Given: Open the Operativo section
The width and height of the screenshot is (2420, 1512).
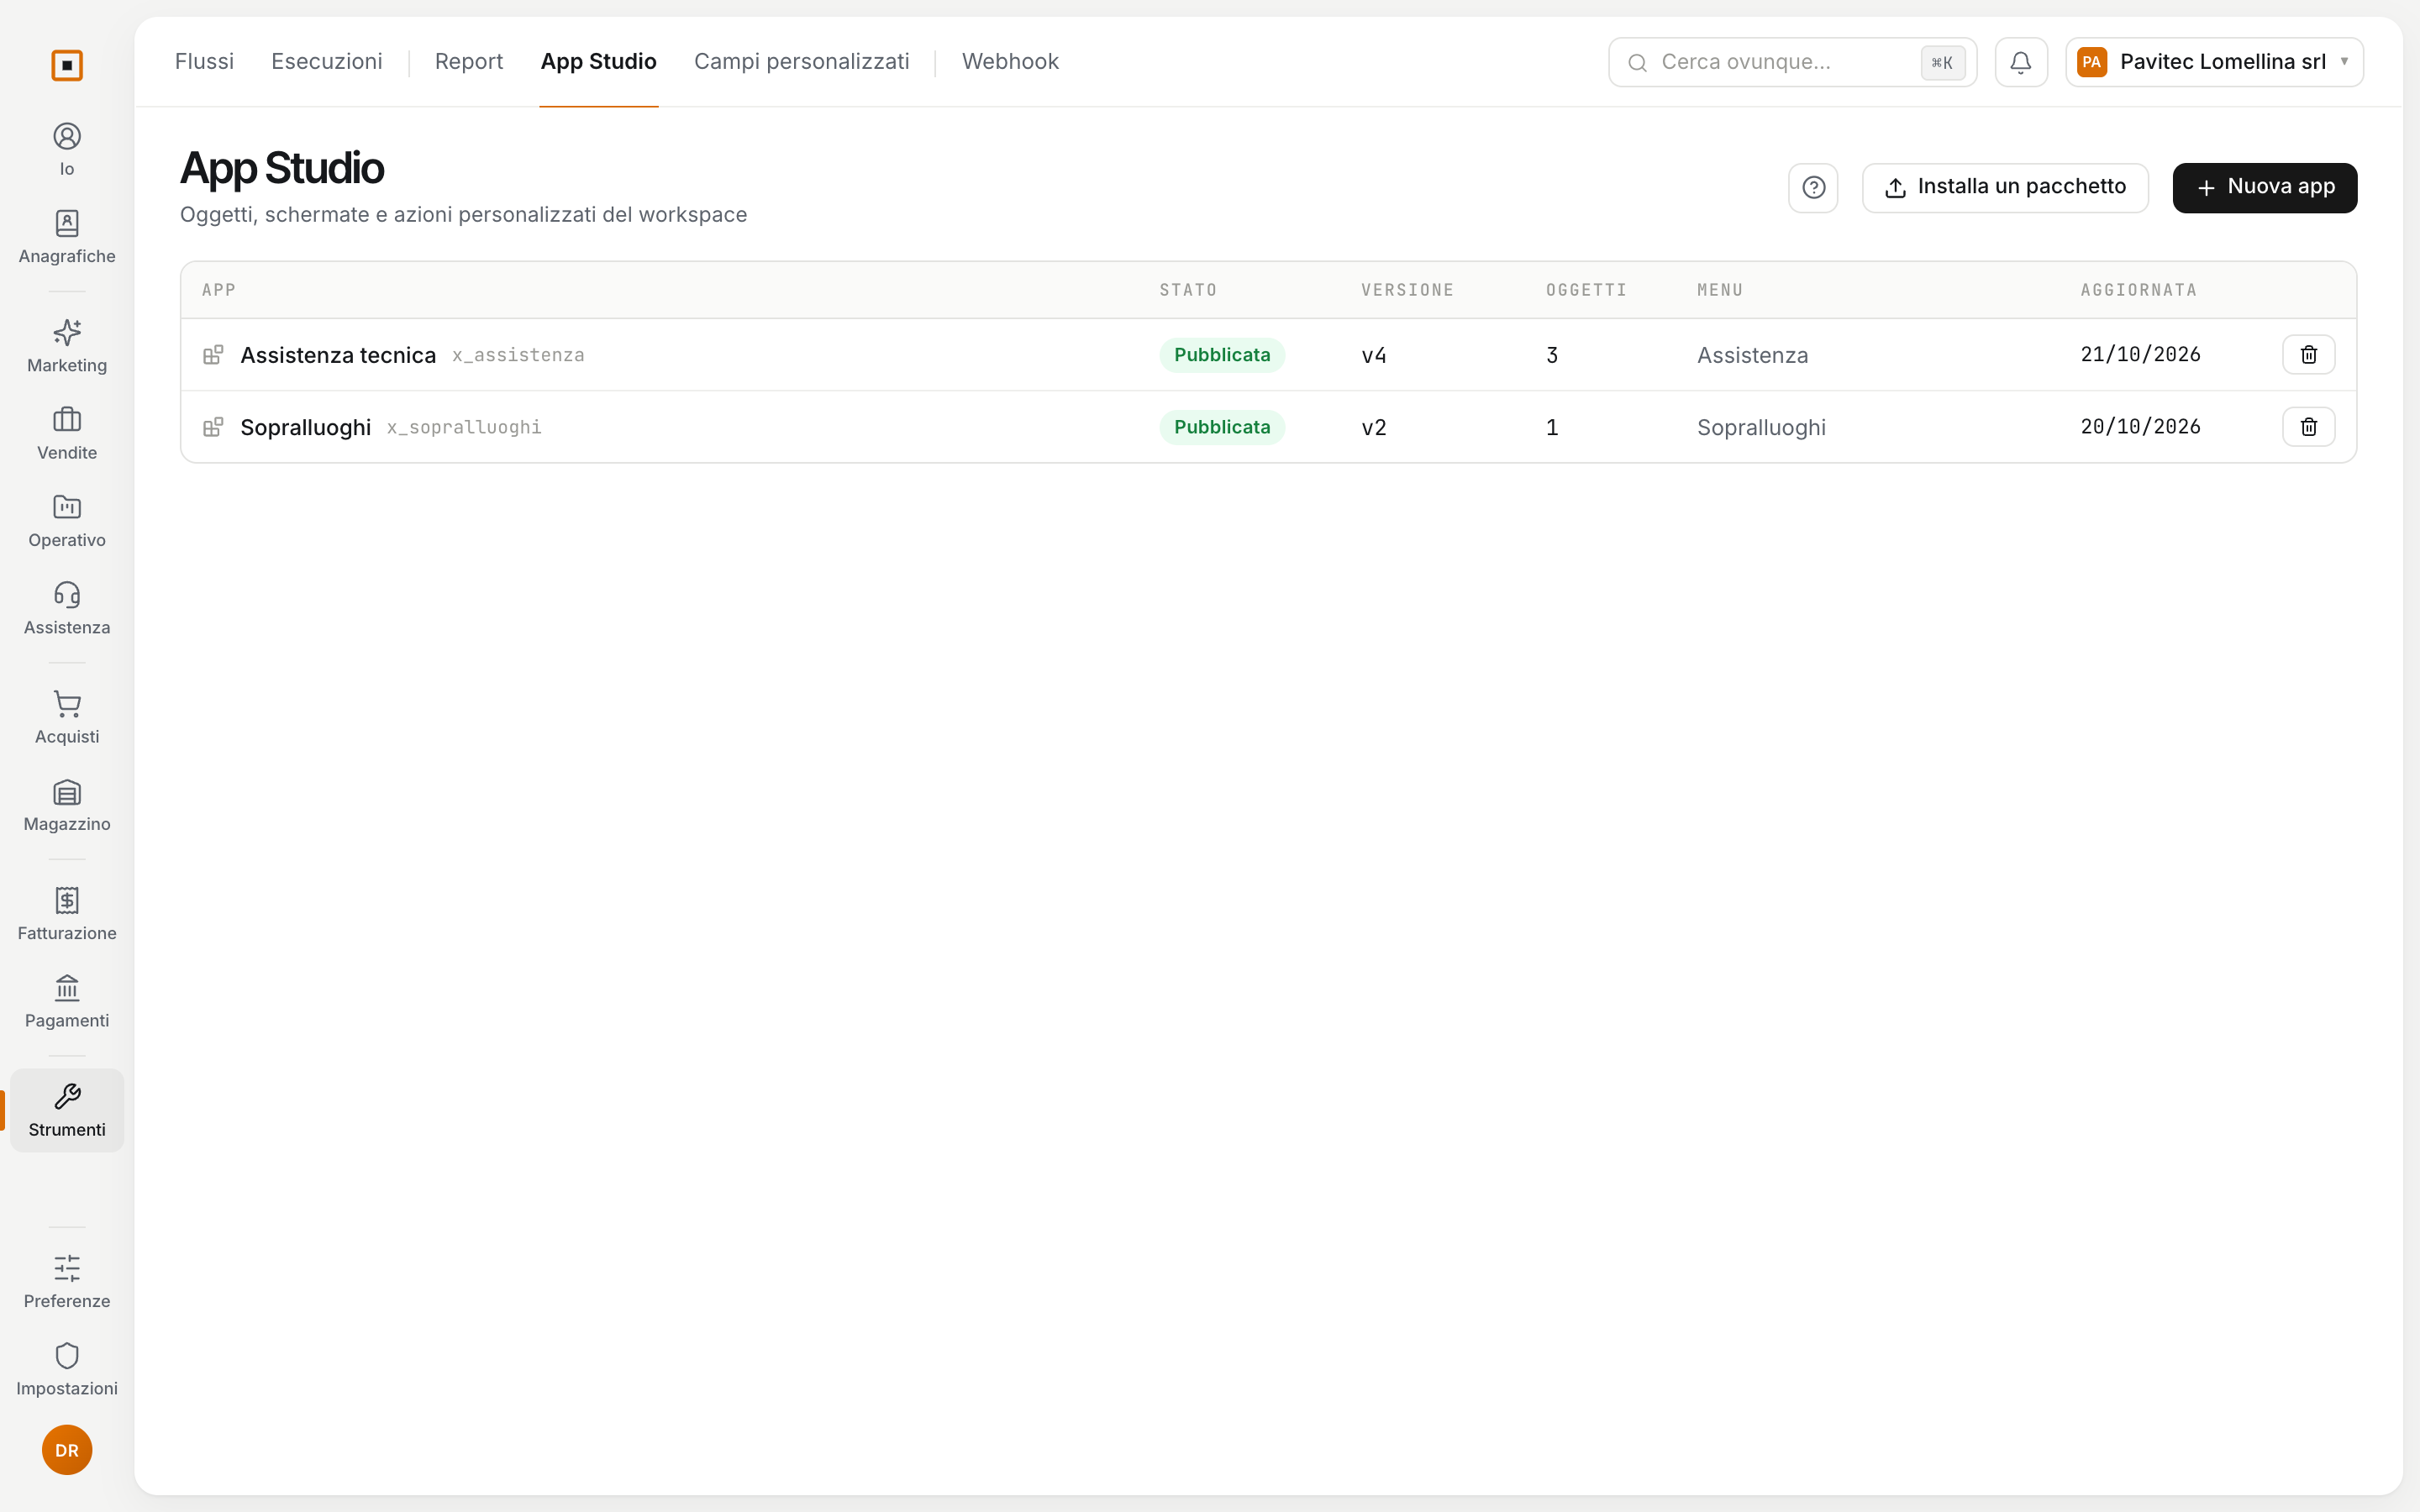Looking at the screenshot, I should [x=67, y=521].
